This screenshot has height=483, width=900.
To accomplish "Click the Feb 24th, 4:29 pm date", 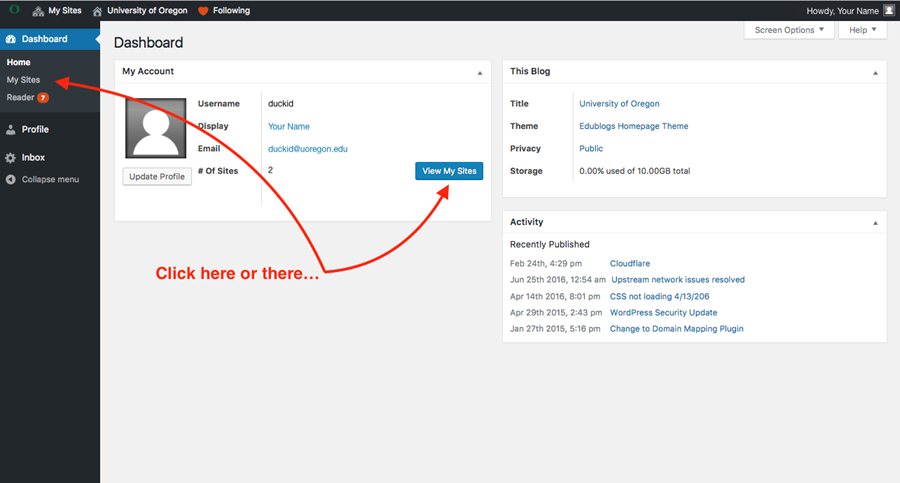I will point(546,264).
